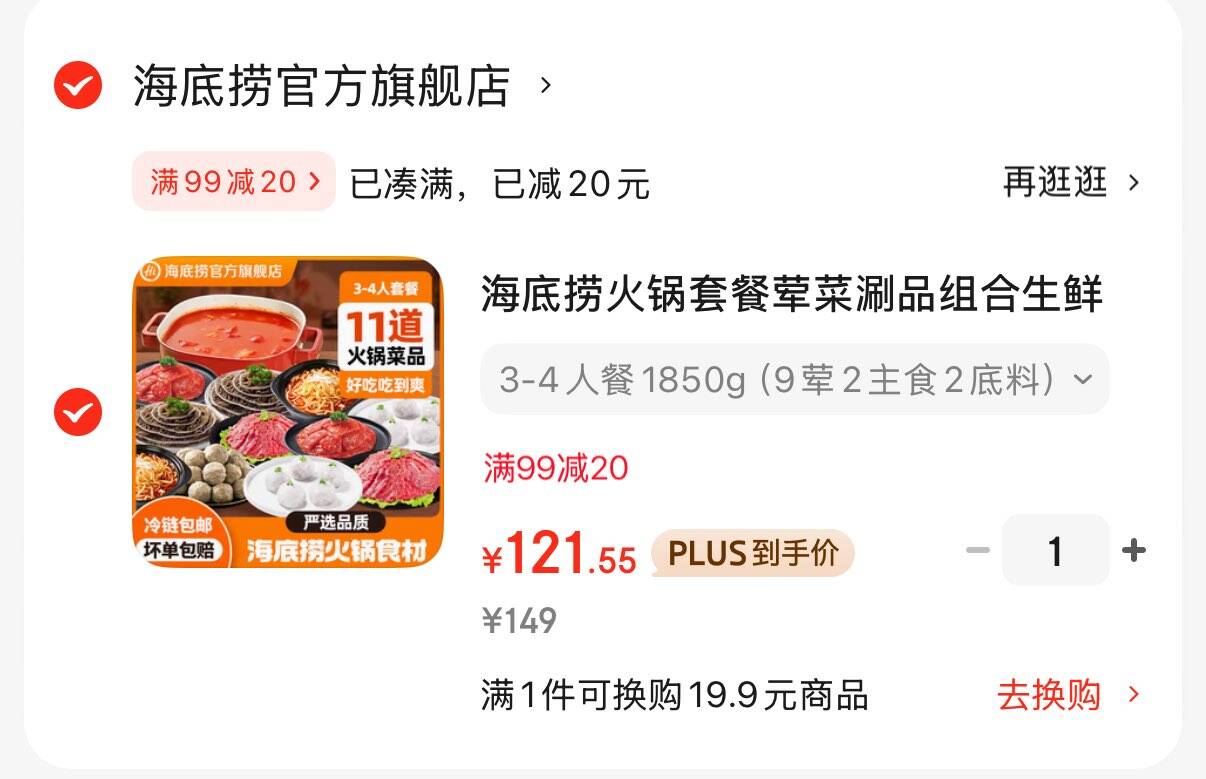Tap the arrow beside the store name
Viewport: 1206px width, 779px height.
coord(545,85)
